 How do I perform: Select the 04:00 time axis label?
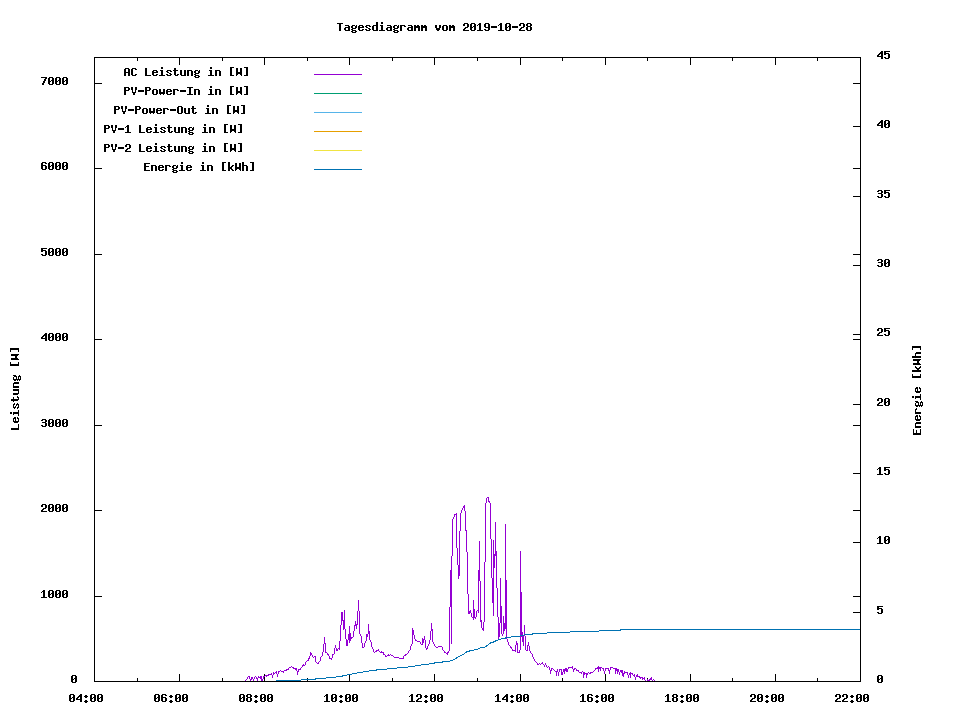pyautogui.click(x=85, y=698)
